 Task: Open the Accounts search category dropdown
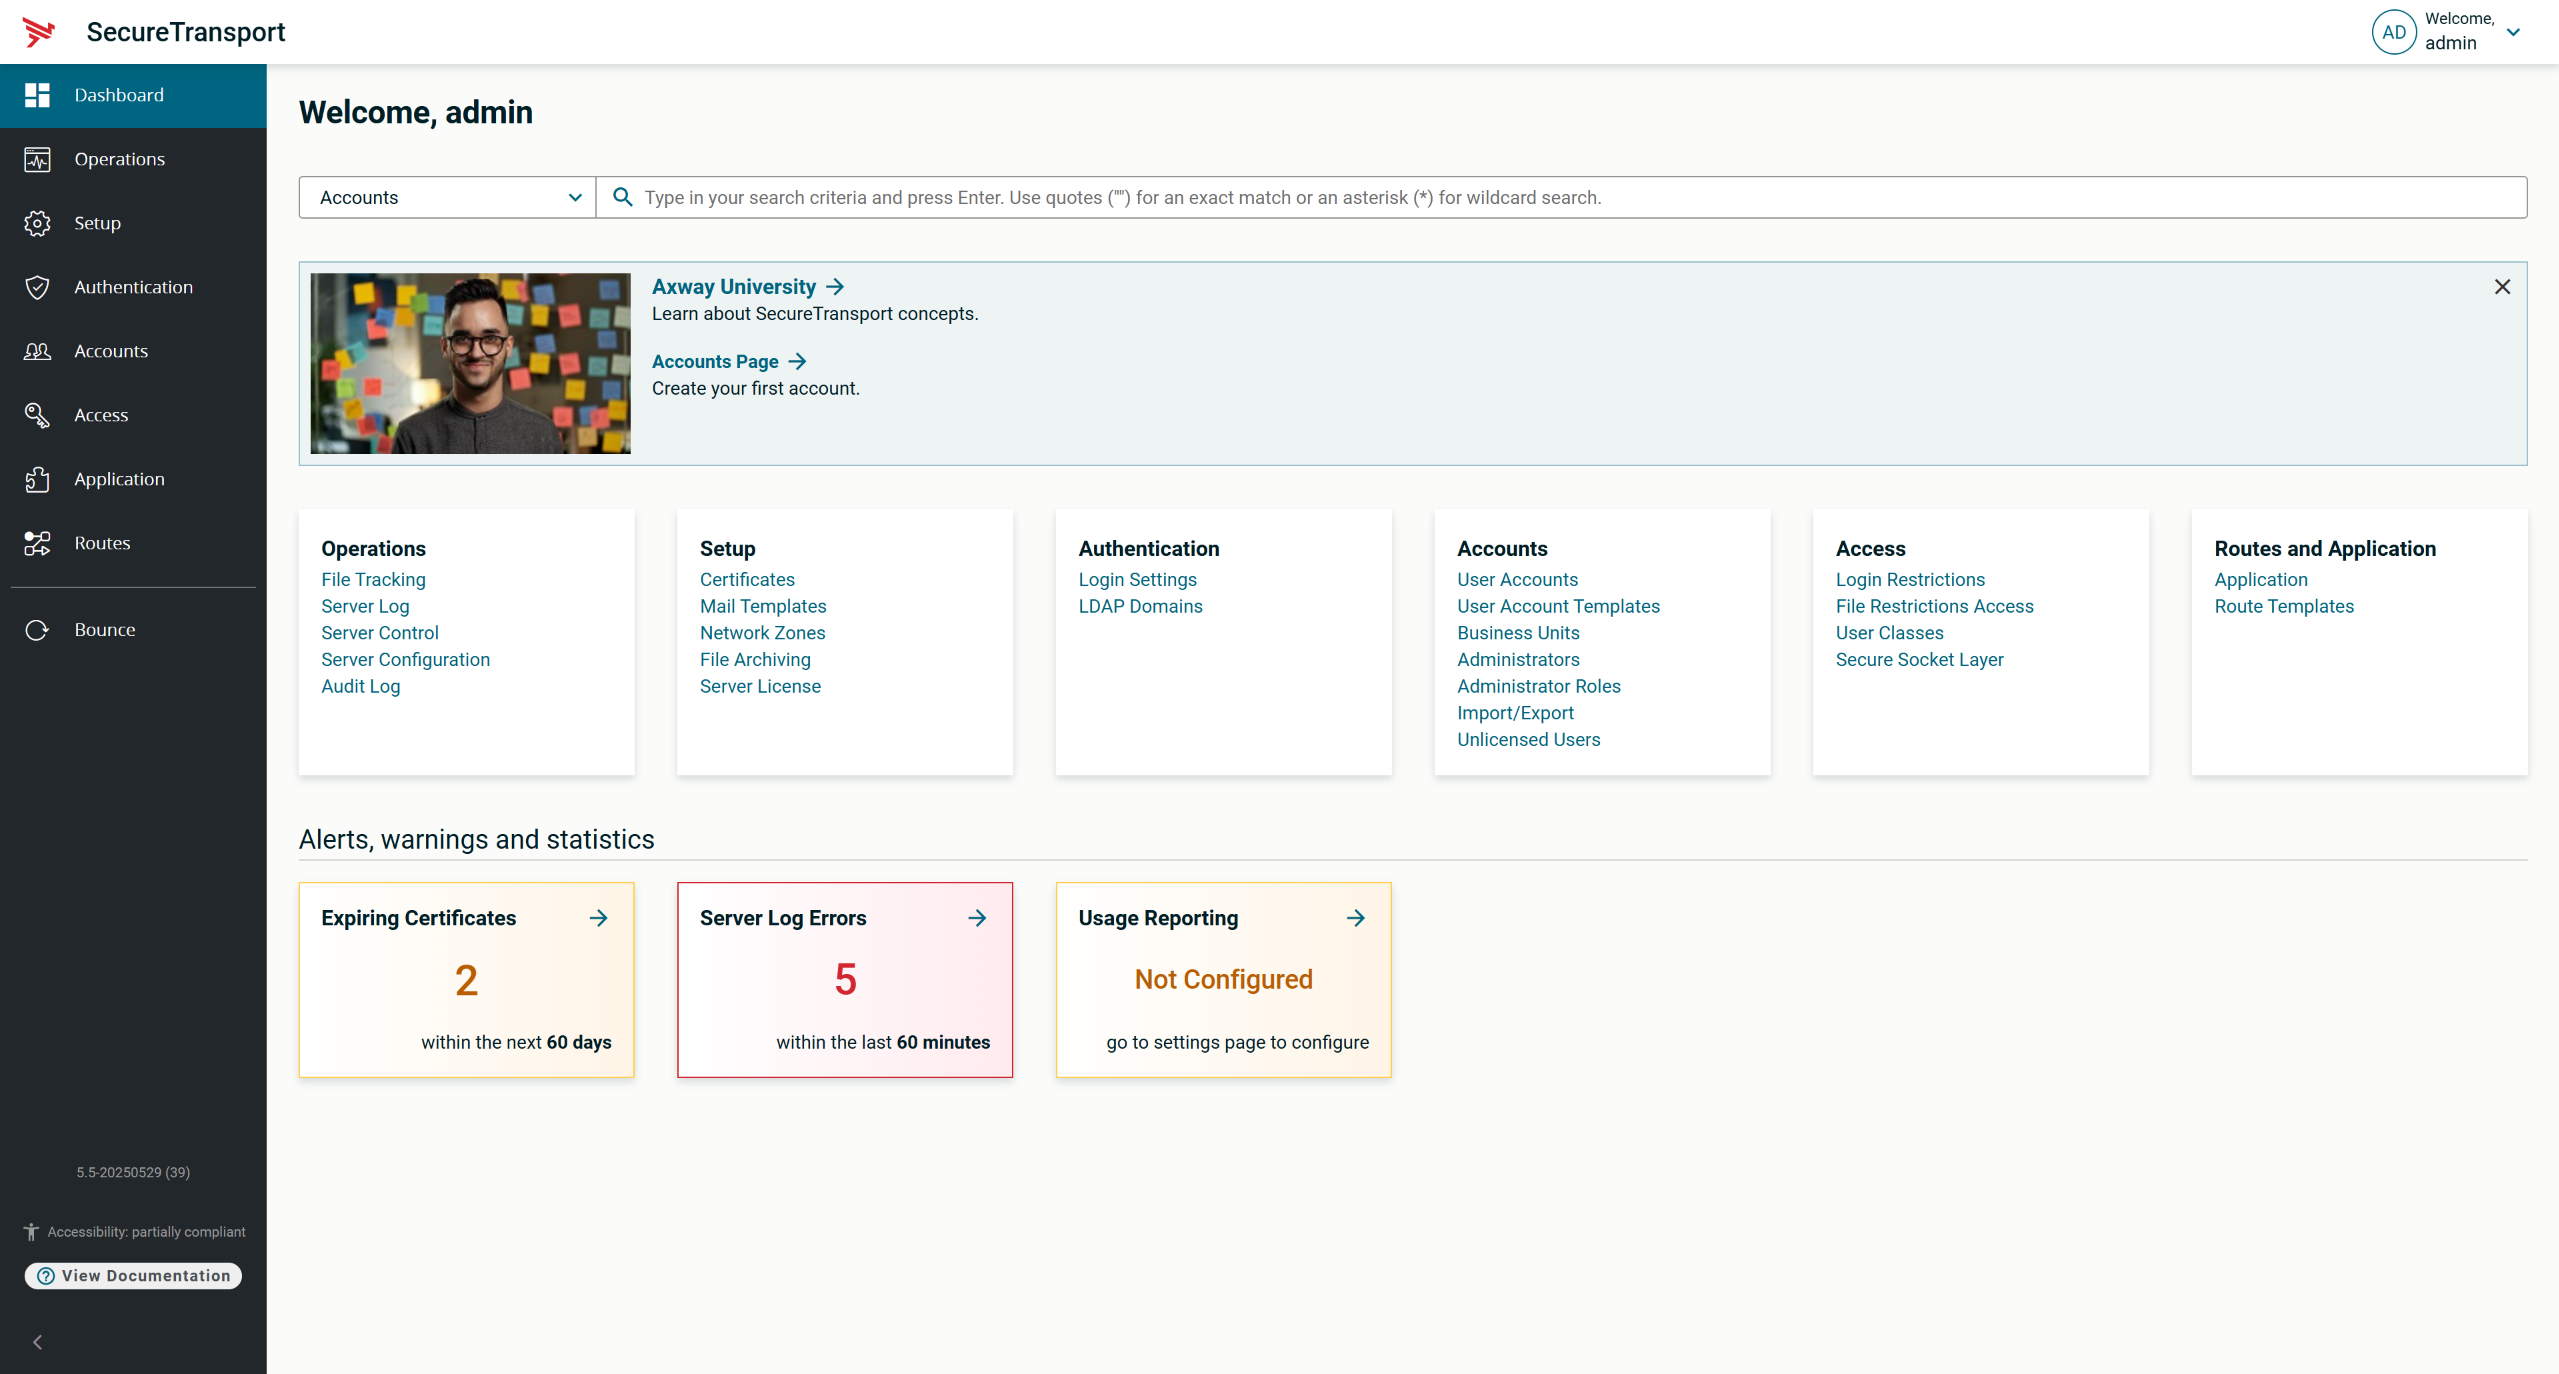(x=447, y=198)
